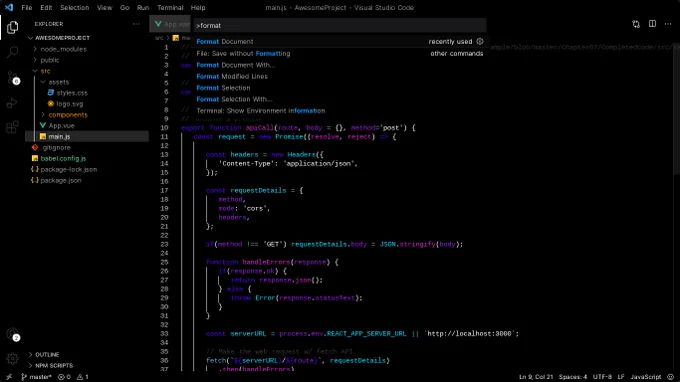
Task: Choose Format Document With... command
Action: tap(339, 65)
